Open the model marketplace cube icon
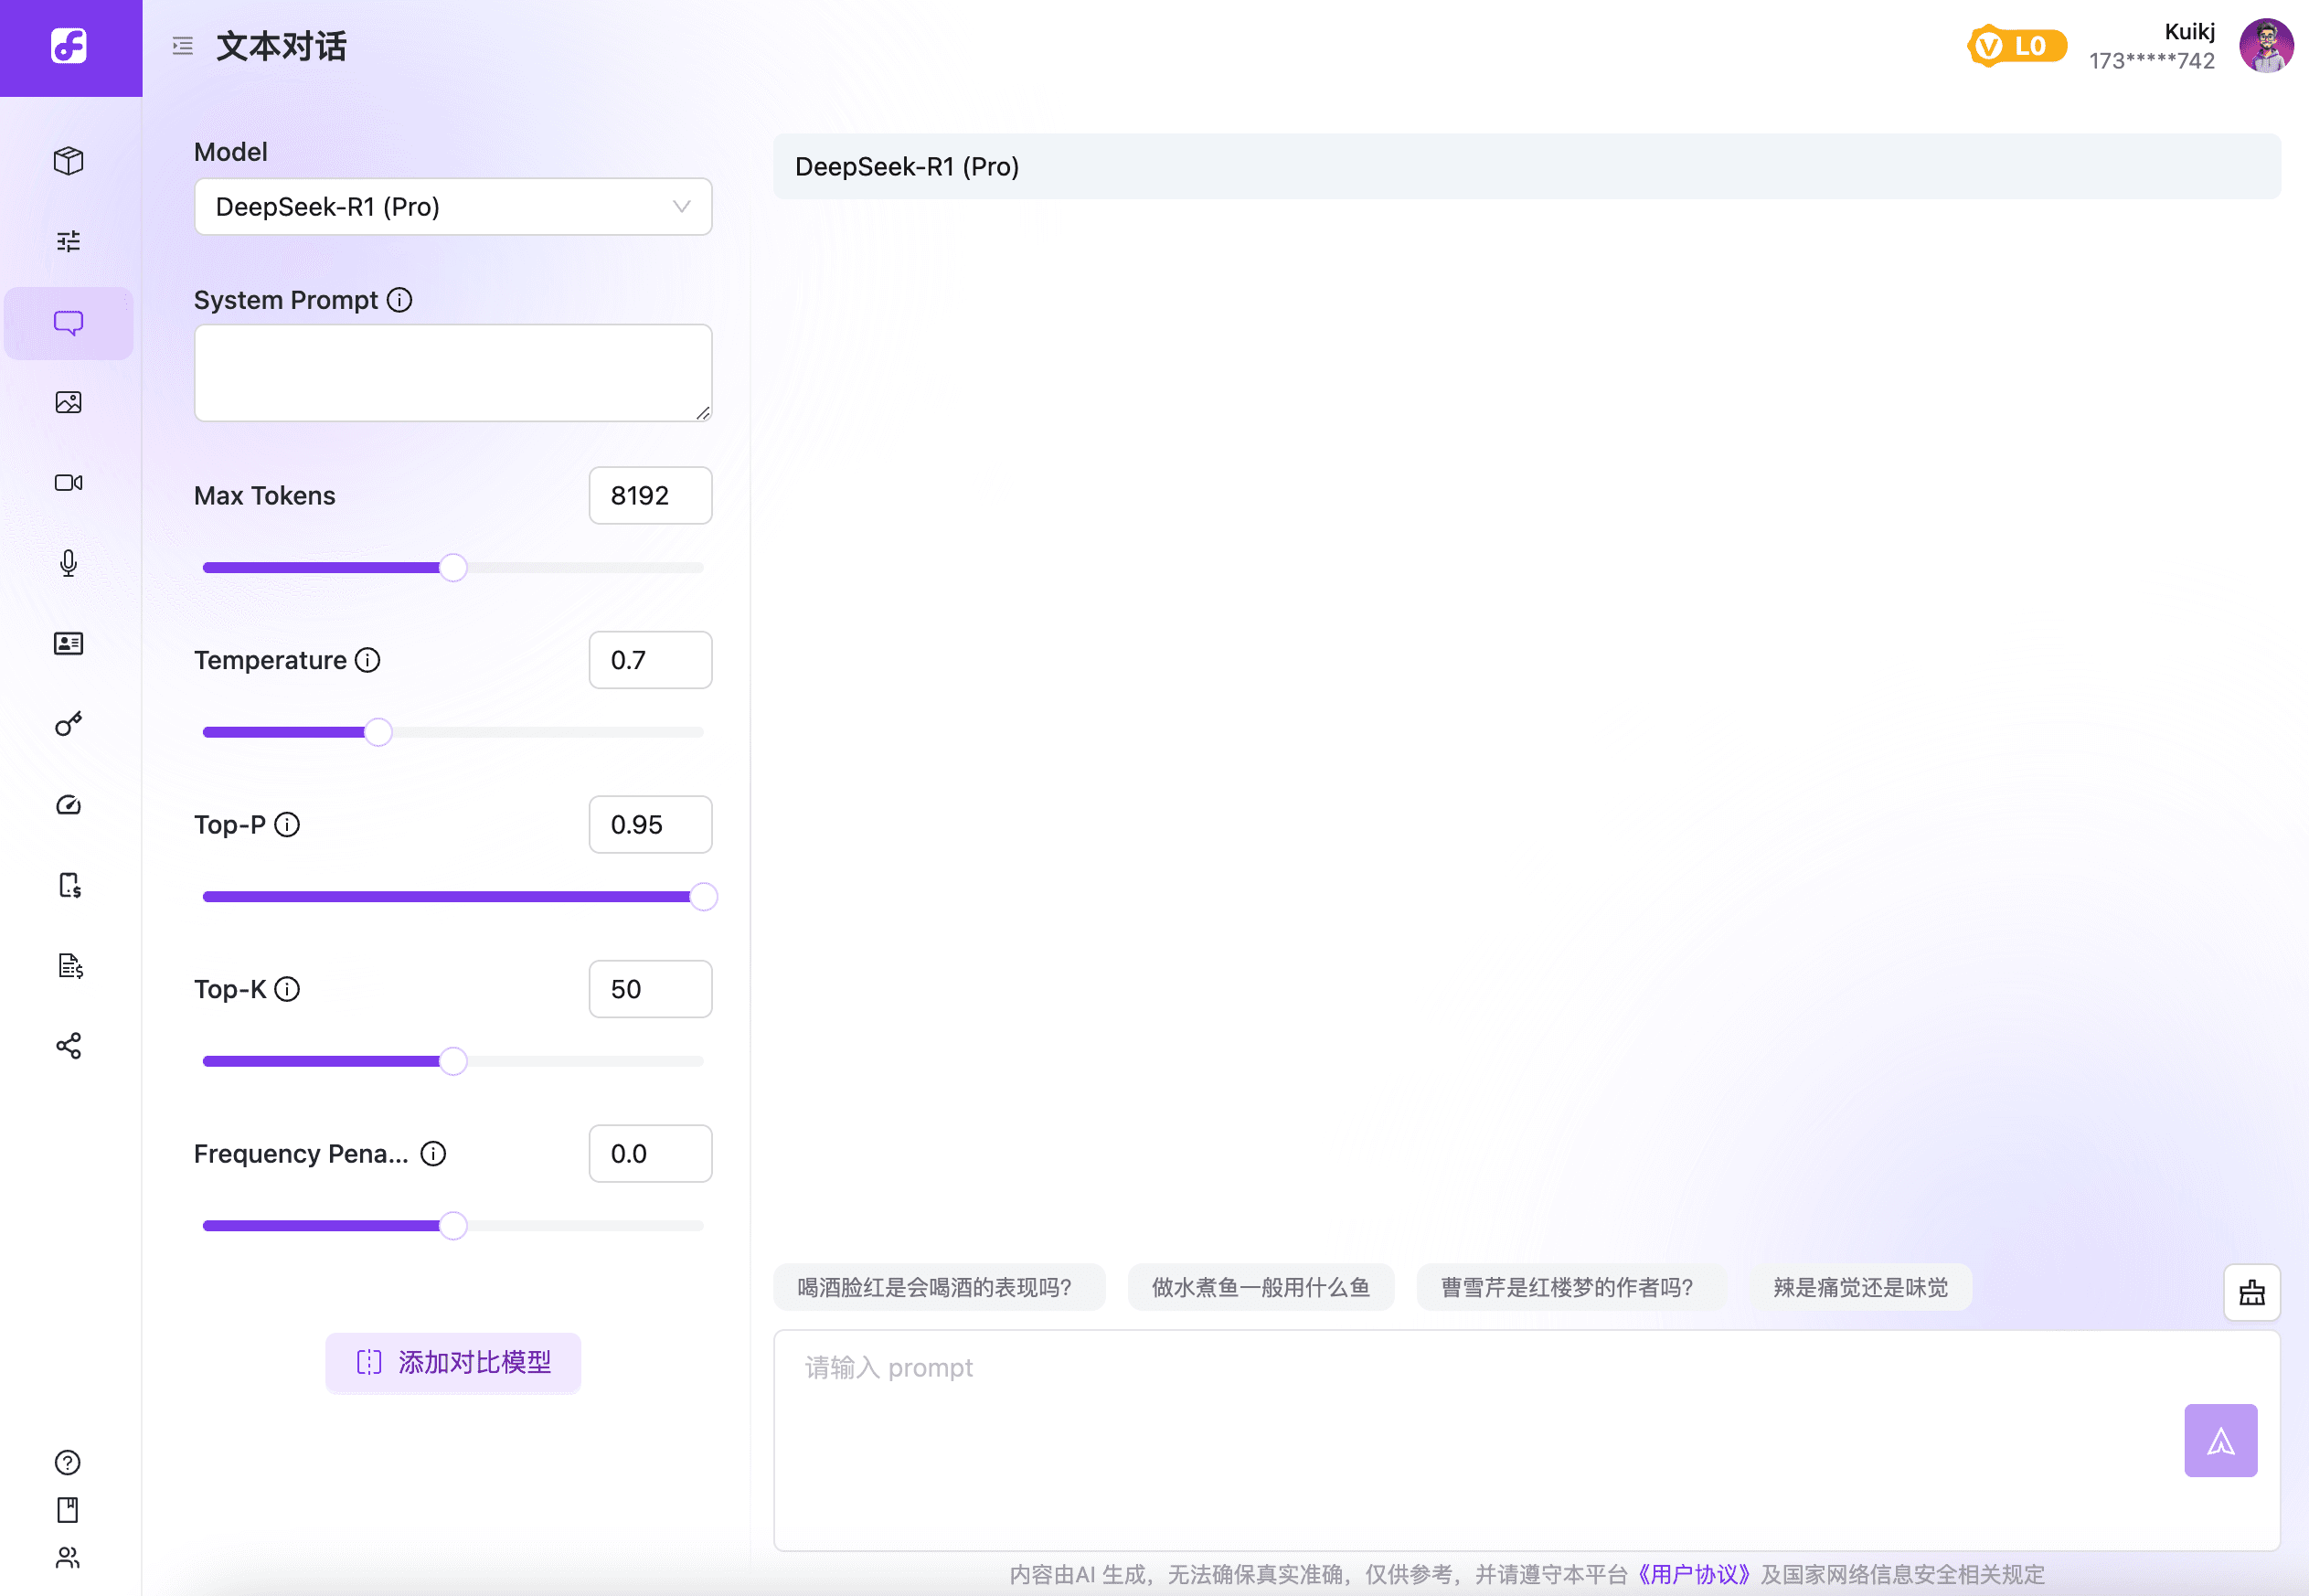The image size is (2309, 1596). tap(68, 161)
